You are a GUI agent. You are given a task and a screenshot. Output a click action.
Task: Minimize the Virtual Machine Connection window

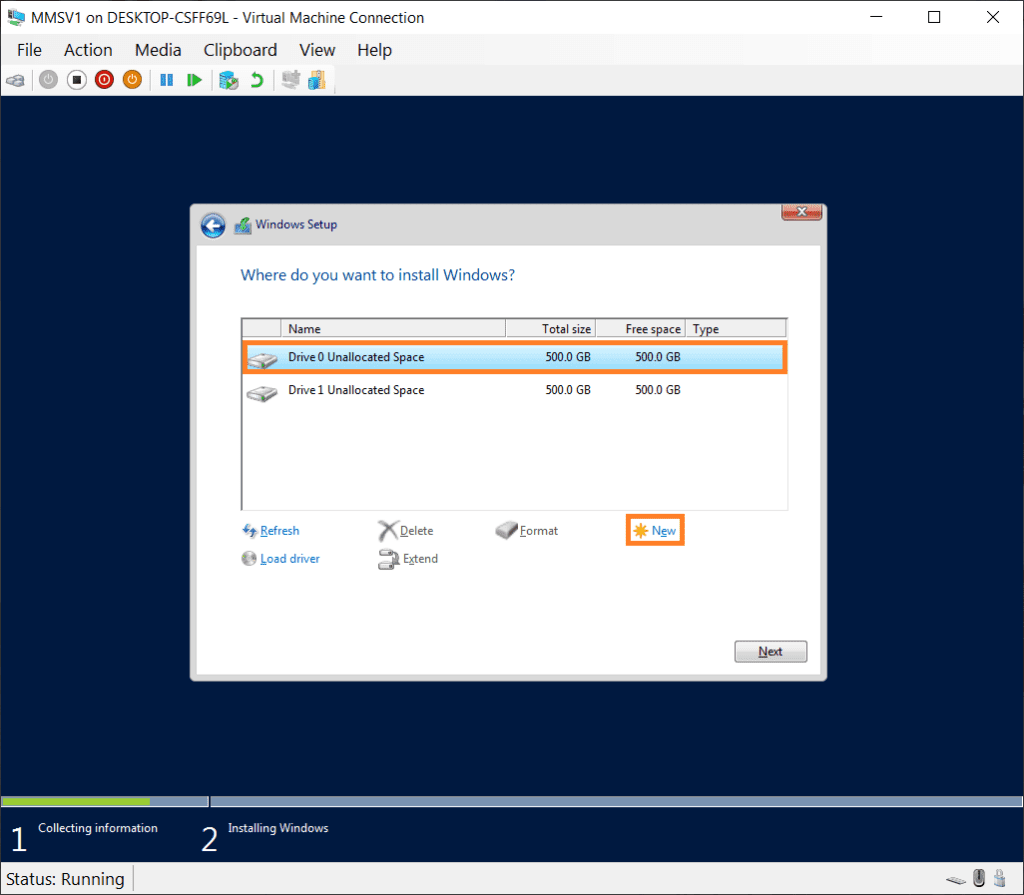coord(876,18)
